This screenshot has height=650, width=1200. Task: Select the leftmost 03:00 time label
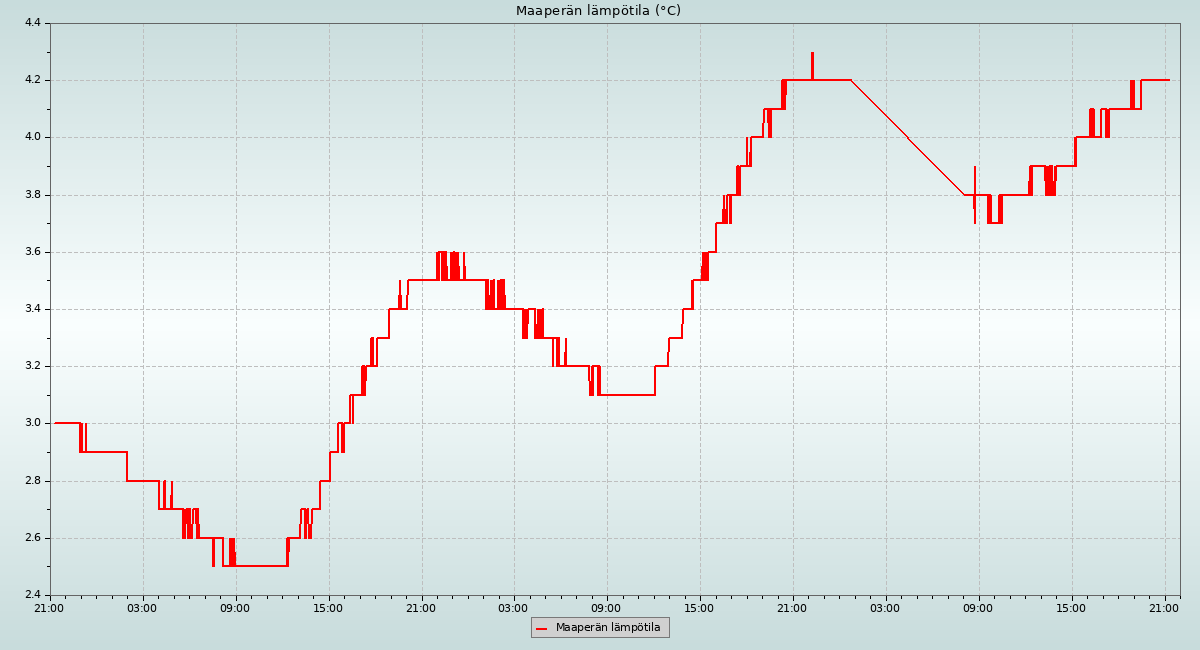point(142,607)
